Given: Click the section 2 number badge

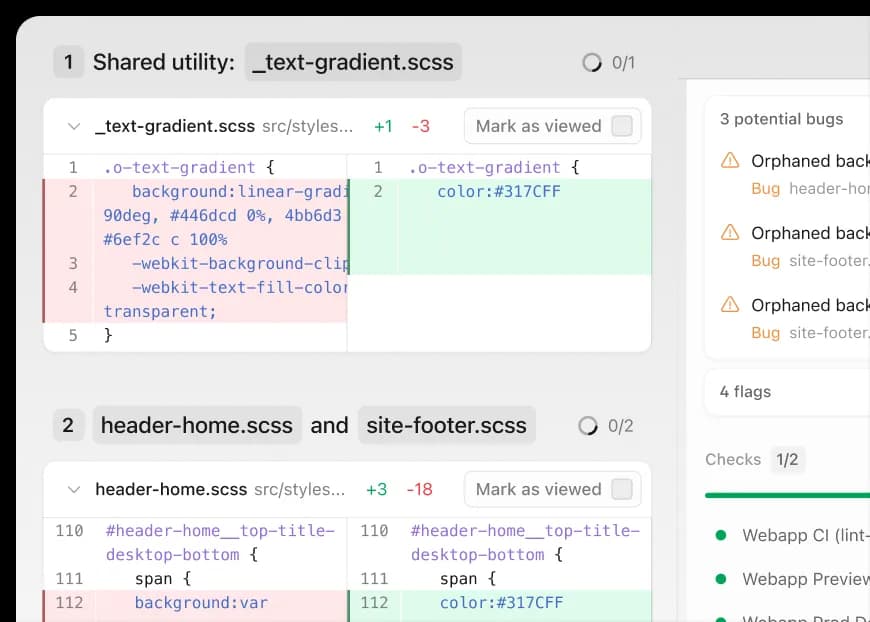Looking at the screenshot, I should click(68, 425).
